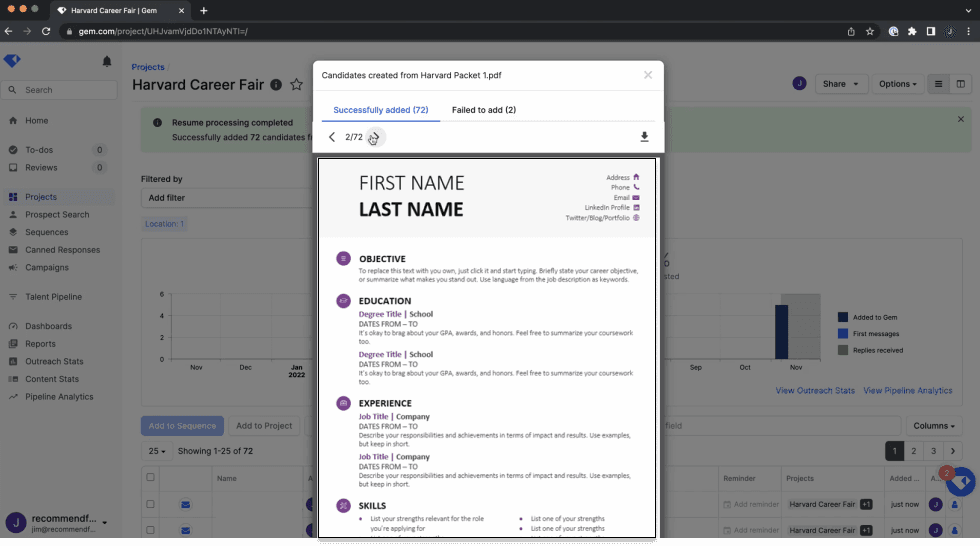The width and height of the screenshot is (980, 546).
Task: Open View Pipeline Analytics link
Action: 907,391
